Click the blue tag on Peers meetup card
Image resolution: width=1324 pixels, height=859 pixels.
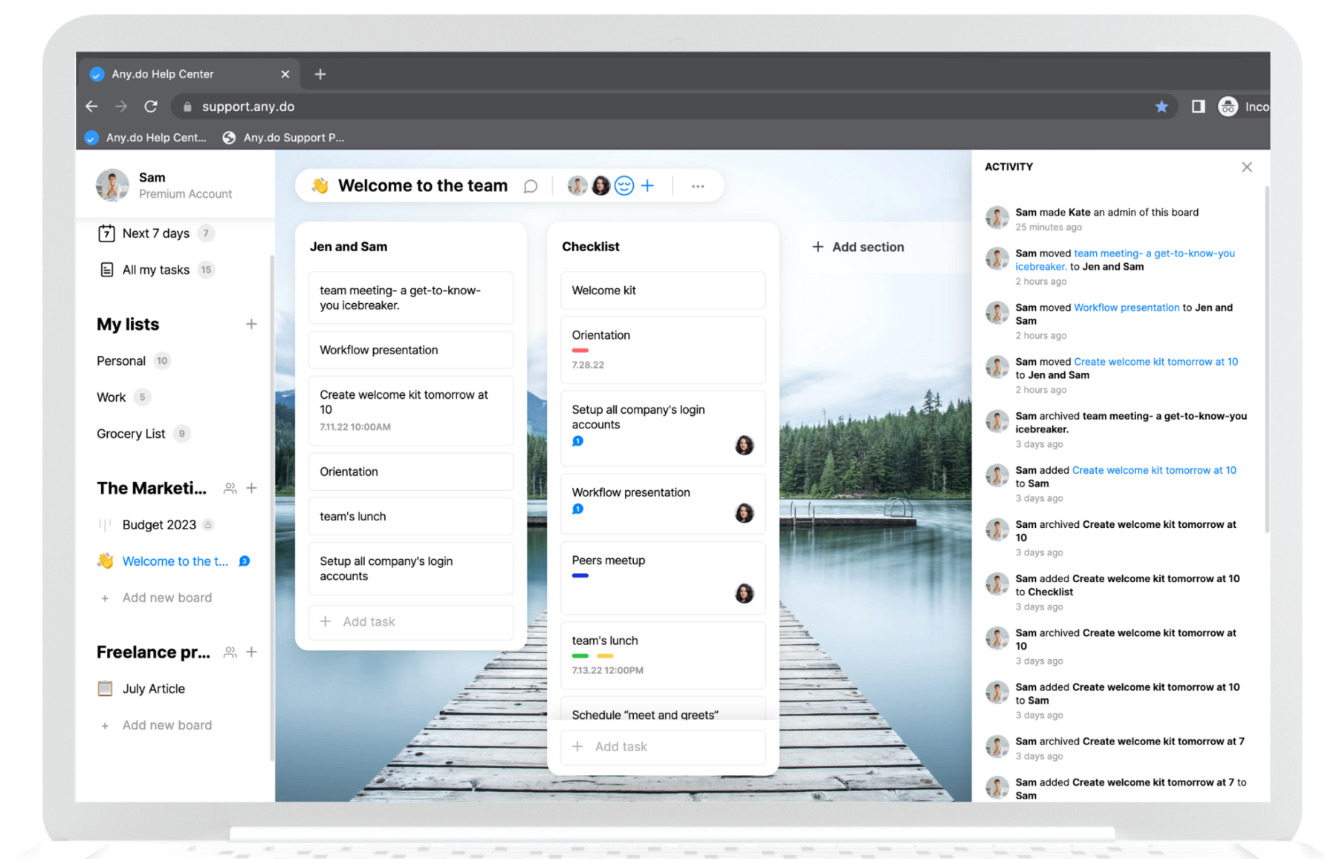coord(580,576)
